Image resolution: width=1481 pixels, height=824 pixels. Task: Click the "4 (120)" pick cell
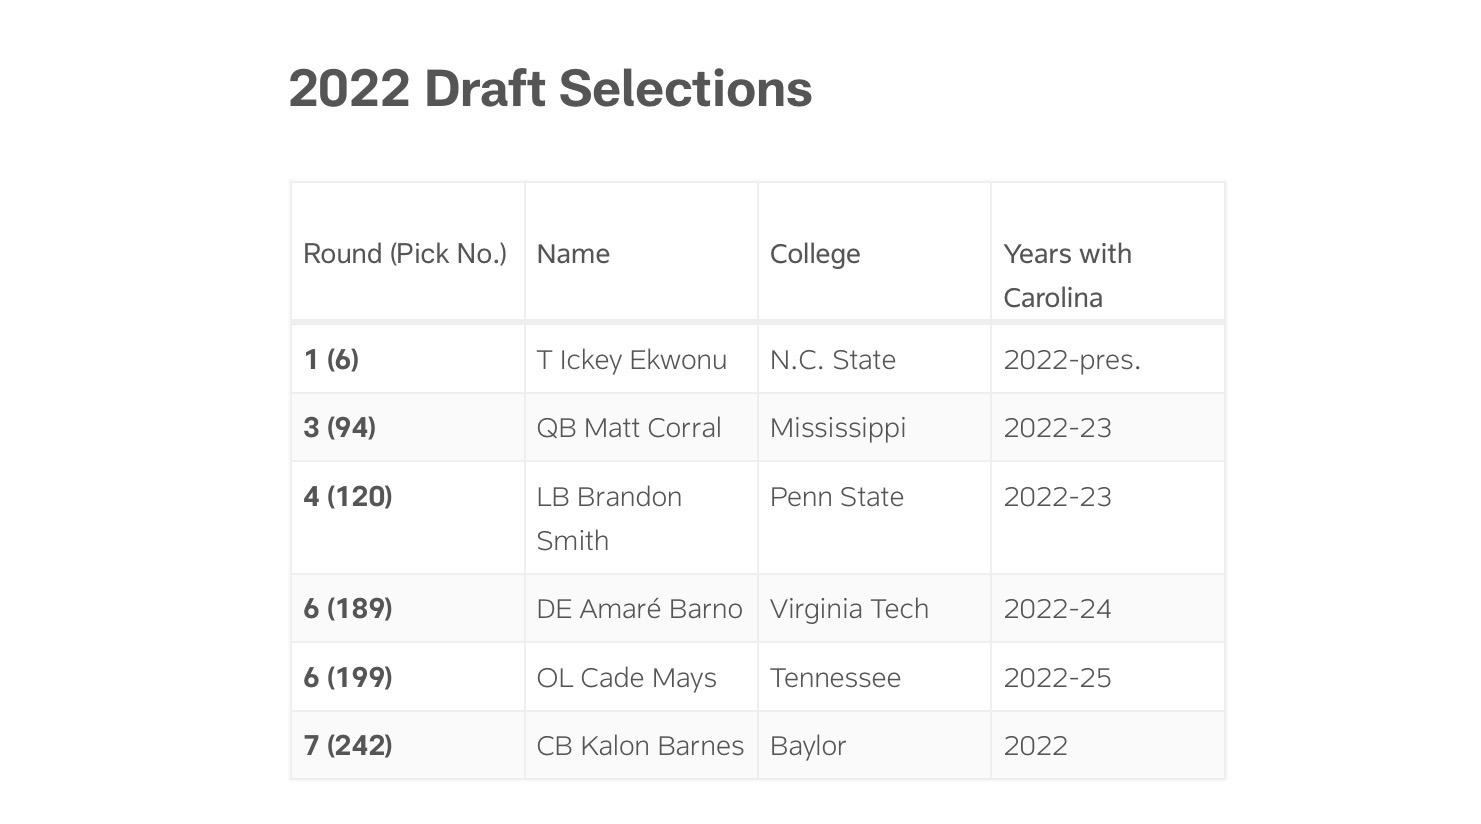coord(348,497)
